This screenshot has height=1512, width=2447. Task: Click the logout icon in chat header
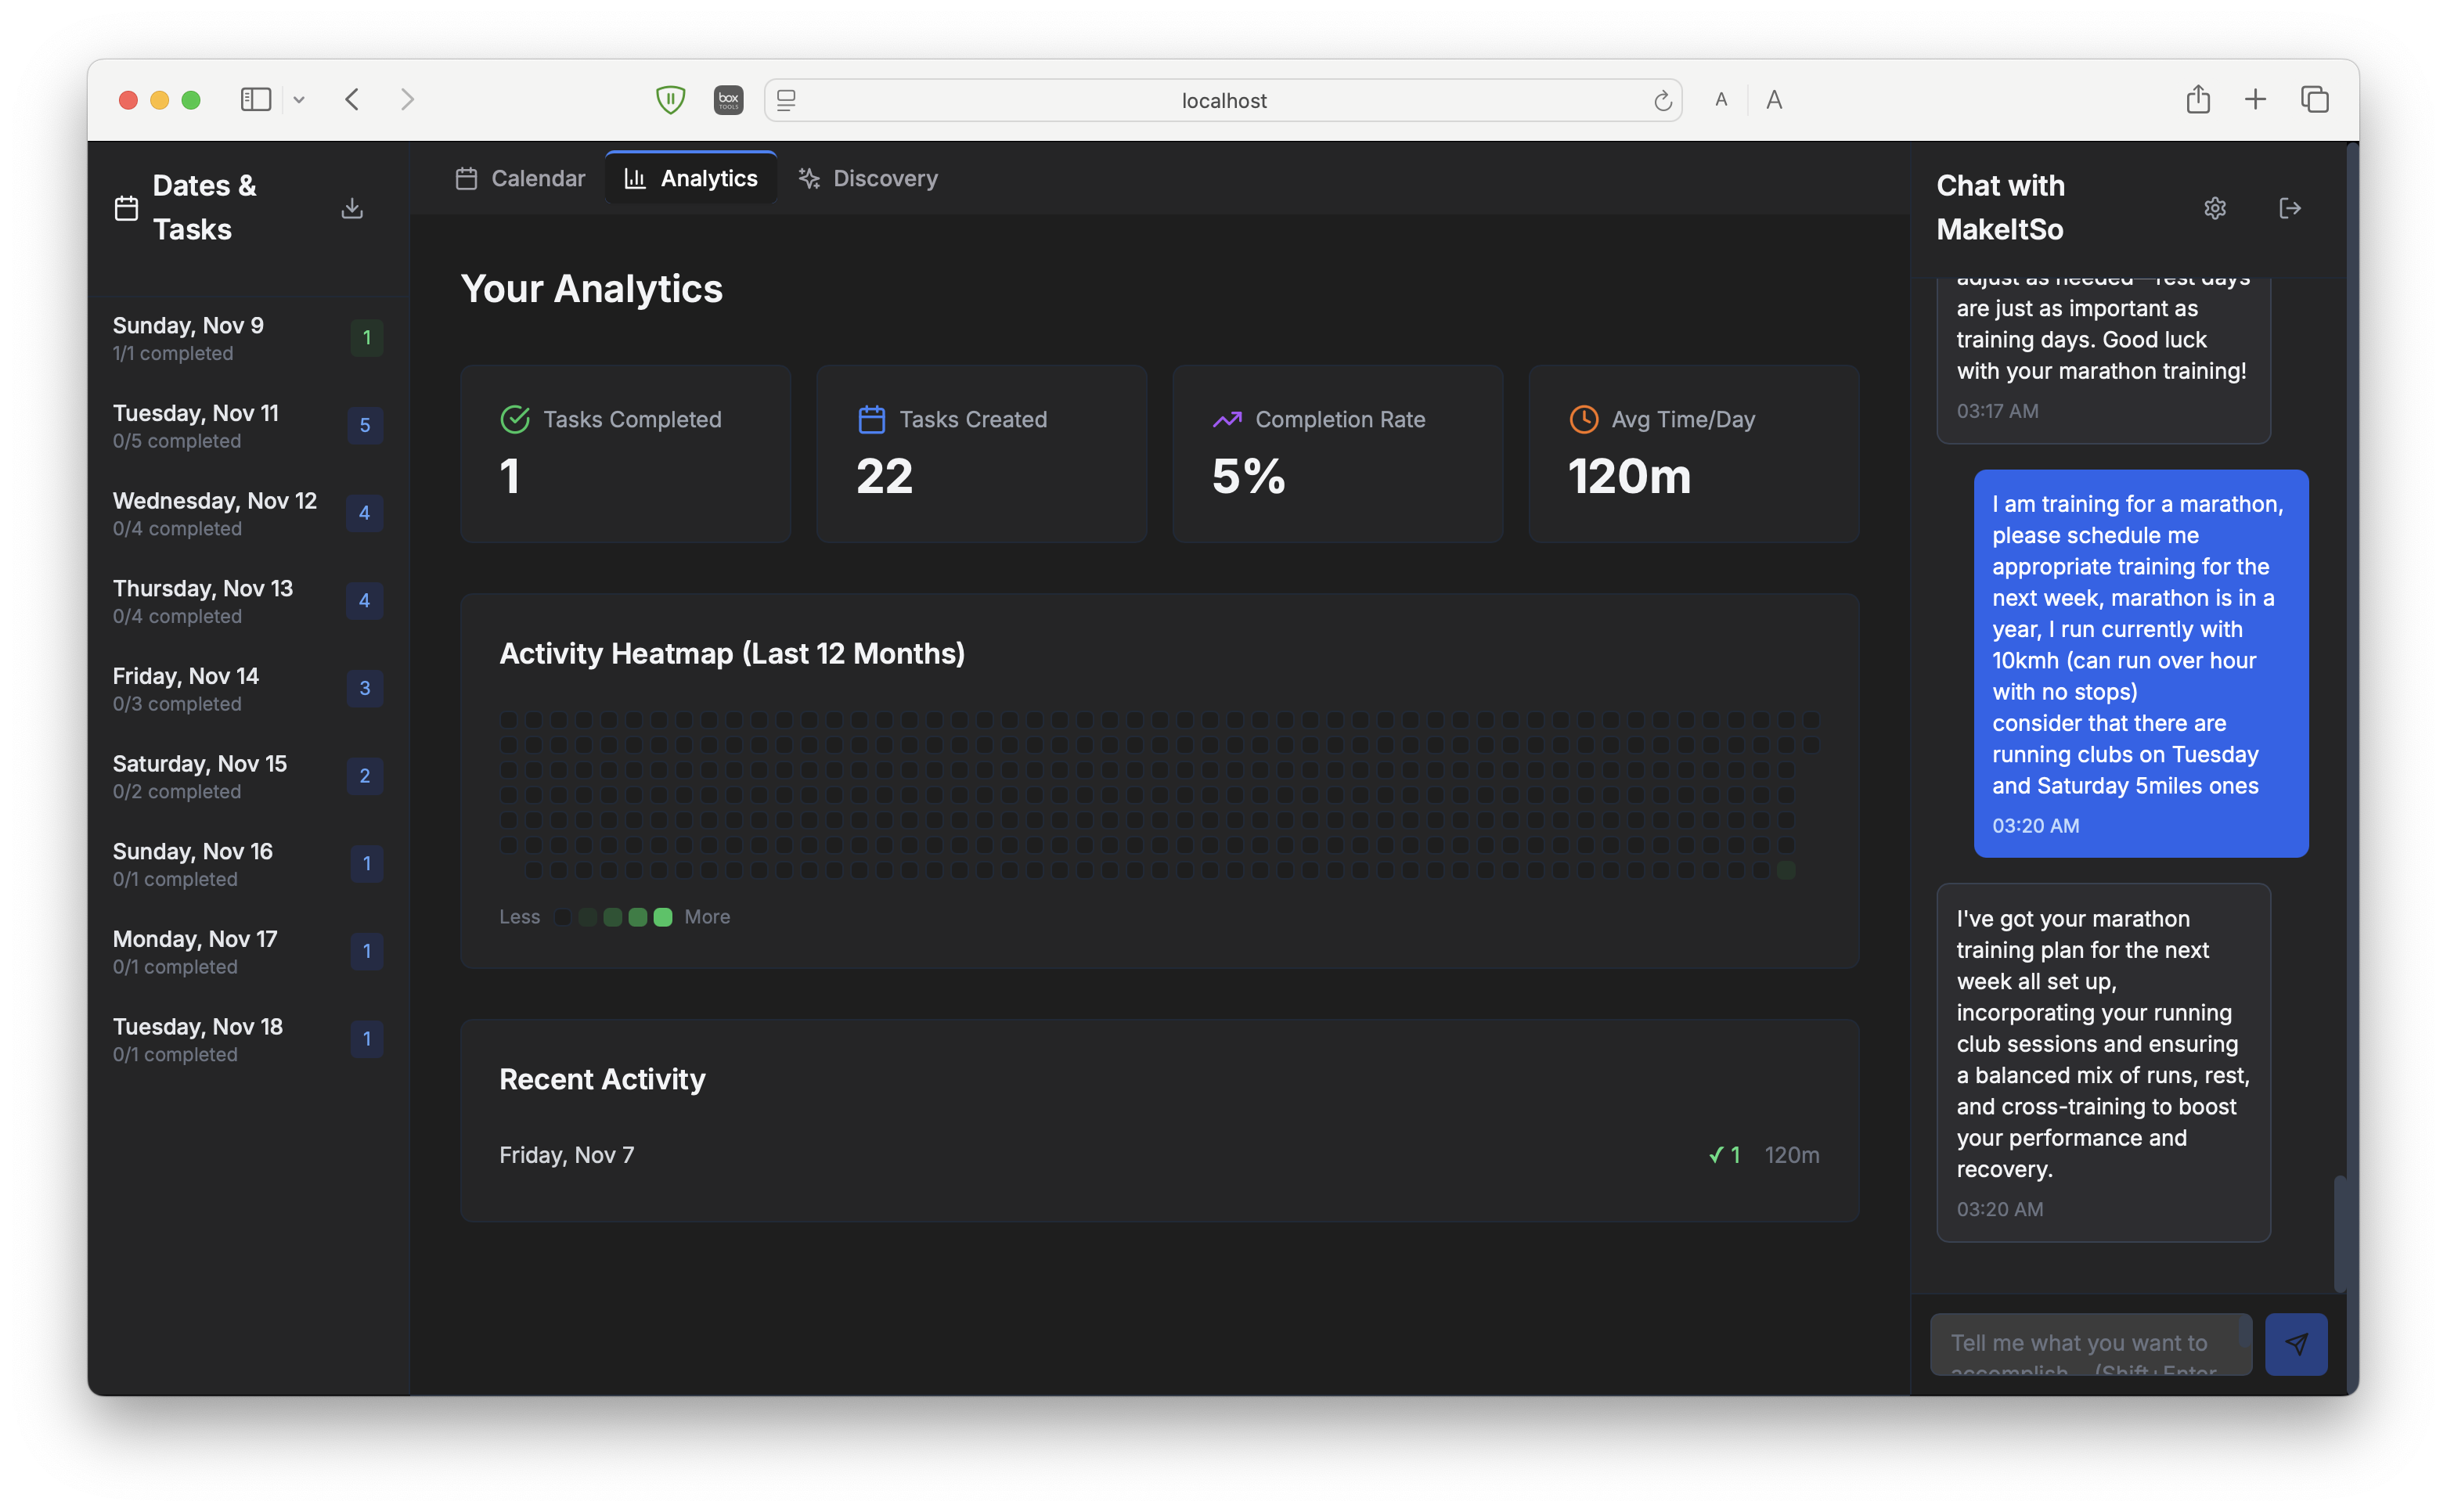tap(2290, 208)
